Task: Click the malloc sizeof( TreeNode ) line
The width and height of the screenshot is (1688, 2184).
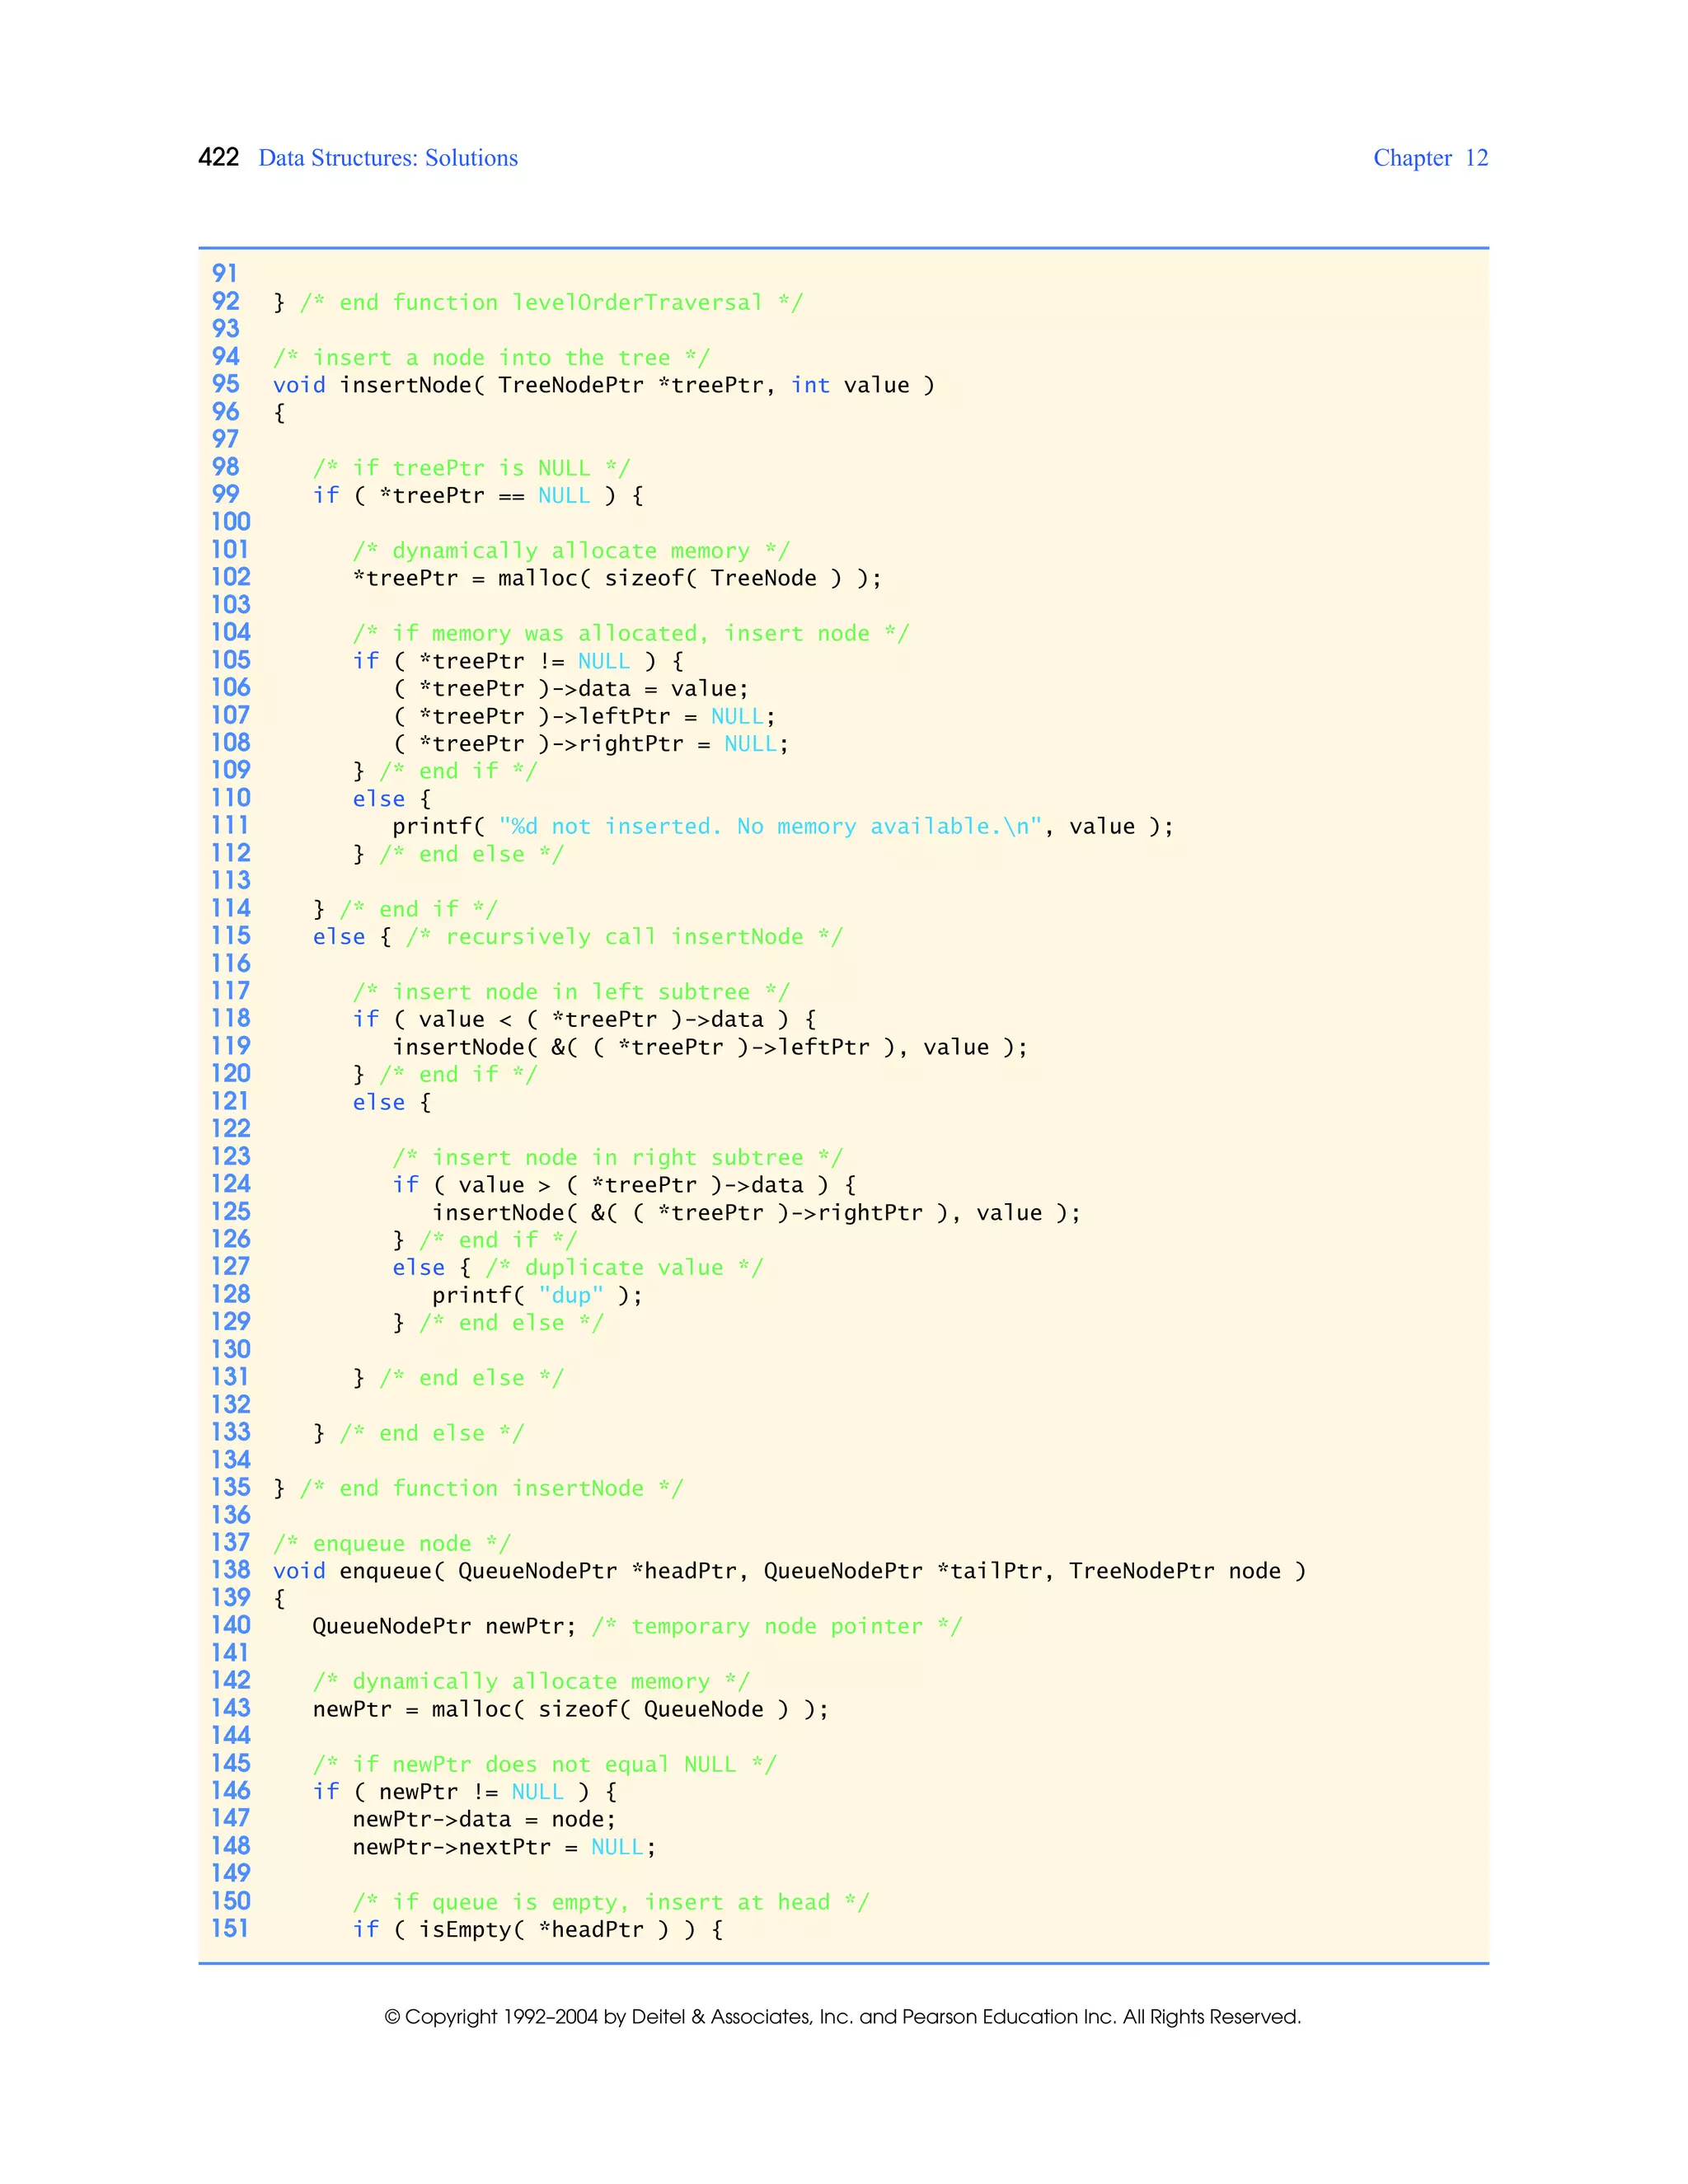Action: [x=617, y=578]
